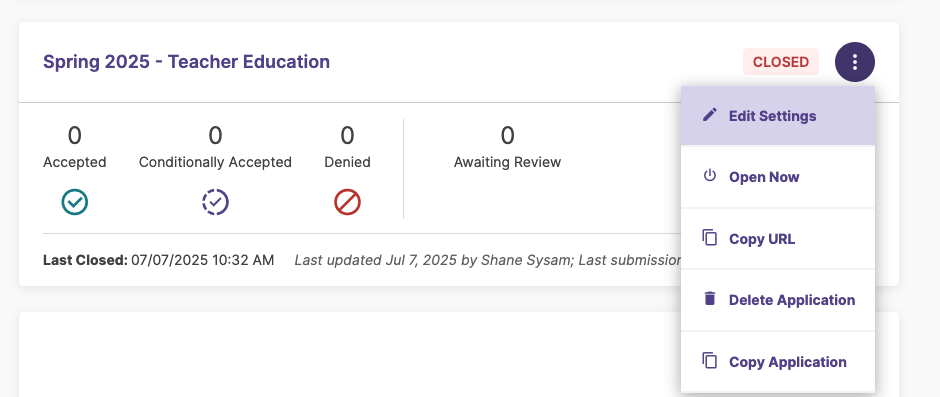Click the copy icon beside Copy URL

coord(710,237)
